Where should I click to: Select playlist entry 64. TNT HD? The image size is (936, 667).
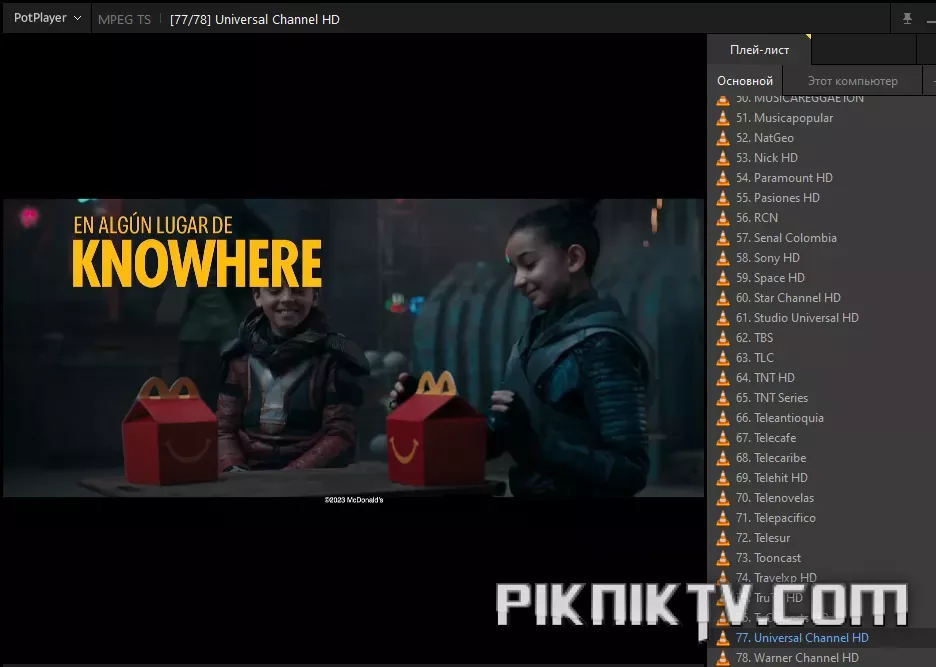click(821, 378)
